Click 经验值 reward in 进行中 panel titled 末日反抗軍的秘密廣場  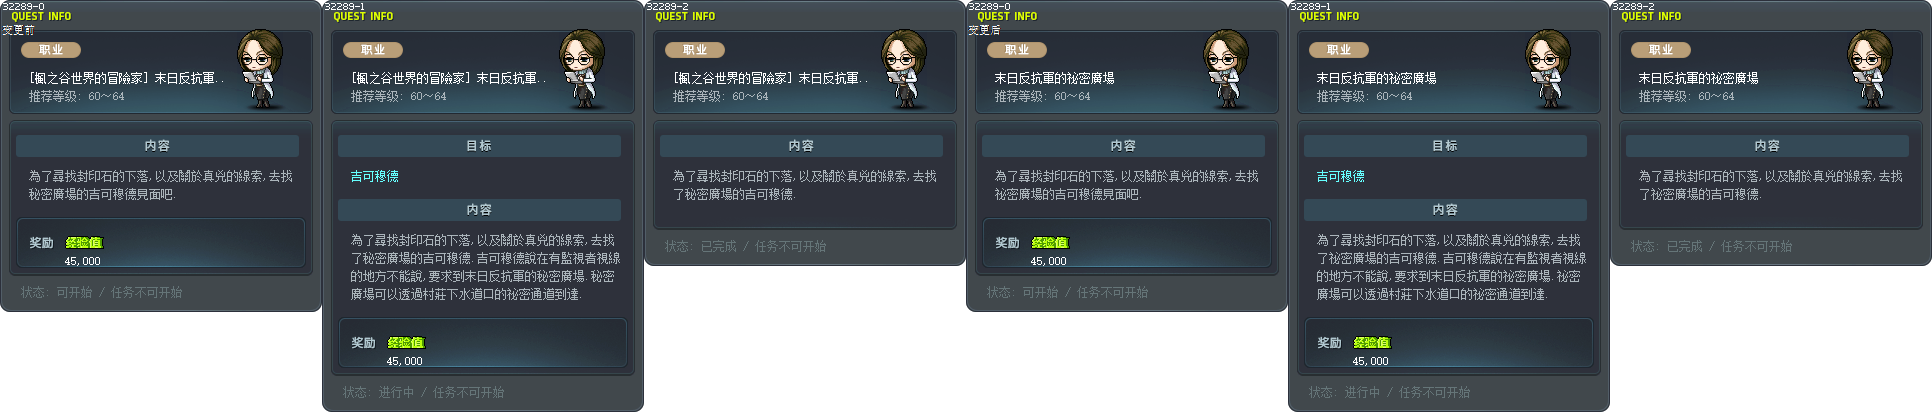tap(1371, 343)
